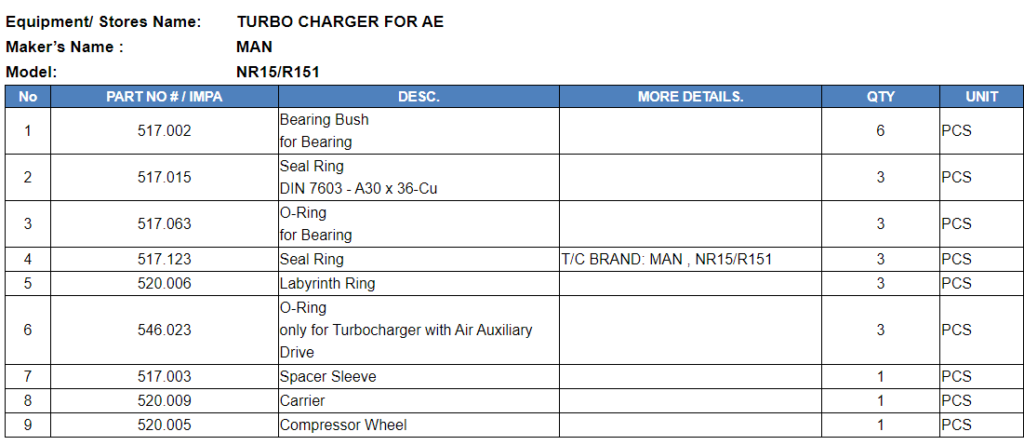Click quantity 6 in the Bearing Bush row
1024x445 pixels.
click(880, 131)
